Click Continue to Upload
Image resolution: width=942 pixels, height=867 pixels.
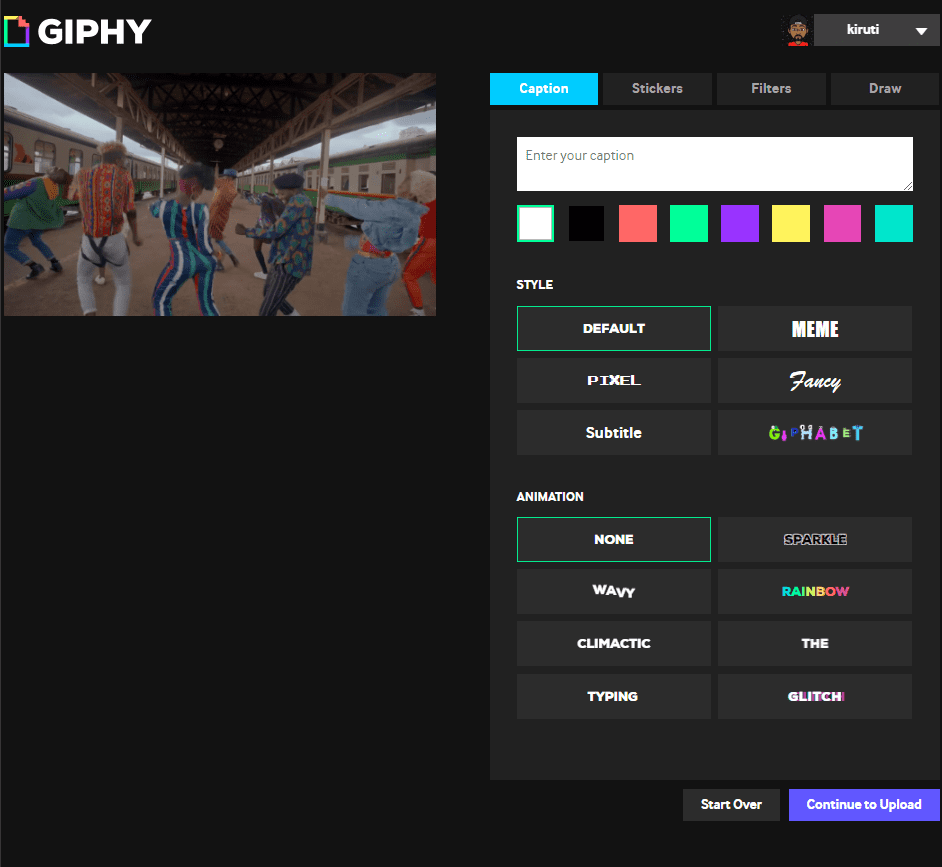click(x=864, y=805)
